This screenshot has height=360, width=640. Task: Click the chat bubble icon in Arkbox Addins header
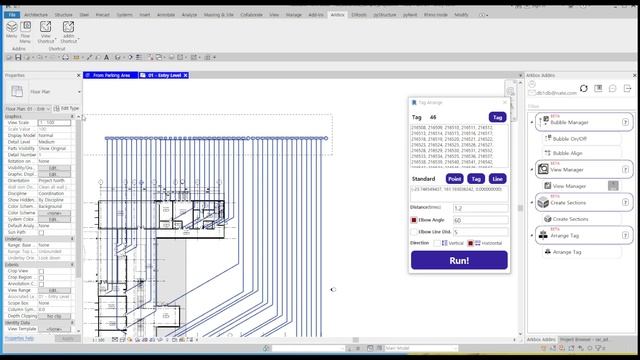pos(613,89)
